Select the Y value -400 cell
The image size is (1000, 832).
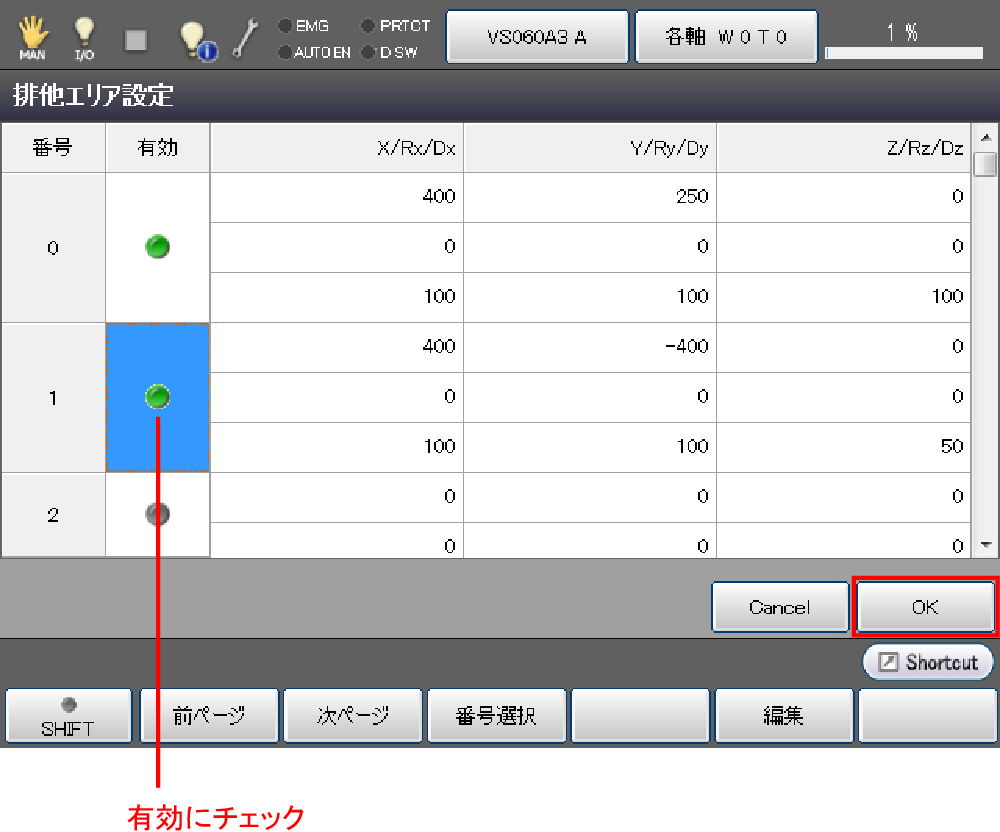tap(590, 347)
